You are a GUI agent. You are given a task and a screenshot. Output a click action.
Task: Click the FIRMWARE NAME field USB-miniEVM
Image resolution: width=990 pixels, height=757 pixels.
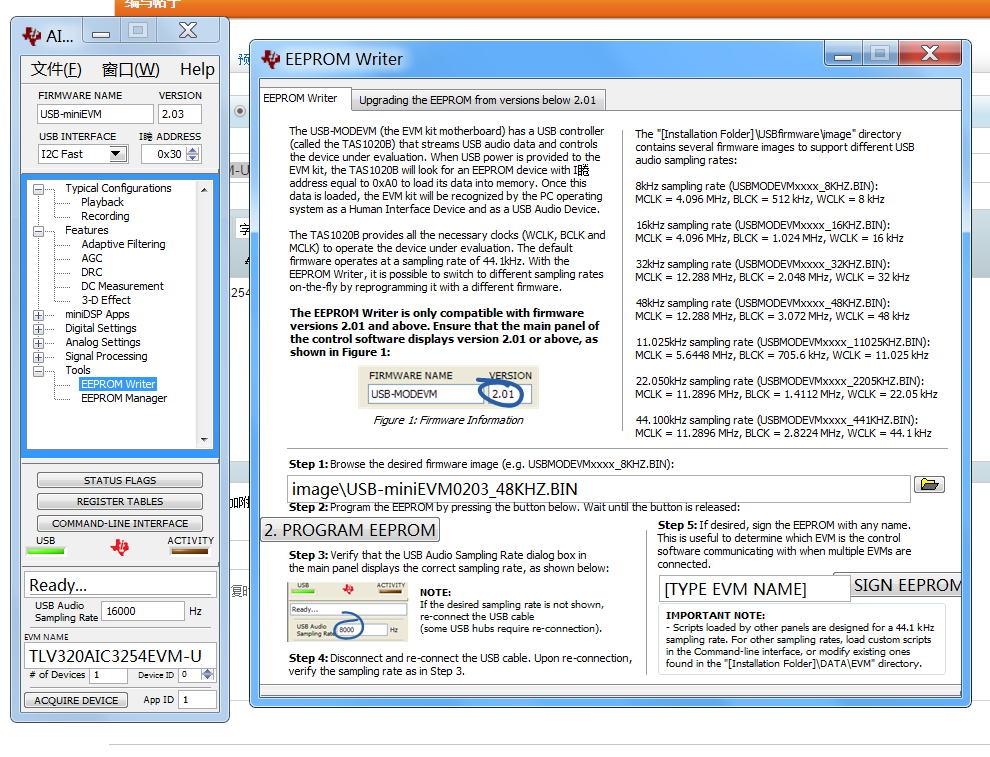(95, 114)
